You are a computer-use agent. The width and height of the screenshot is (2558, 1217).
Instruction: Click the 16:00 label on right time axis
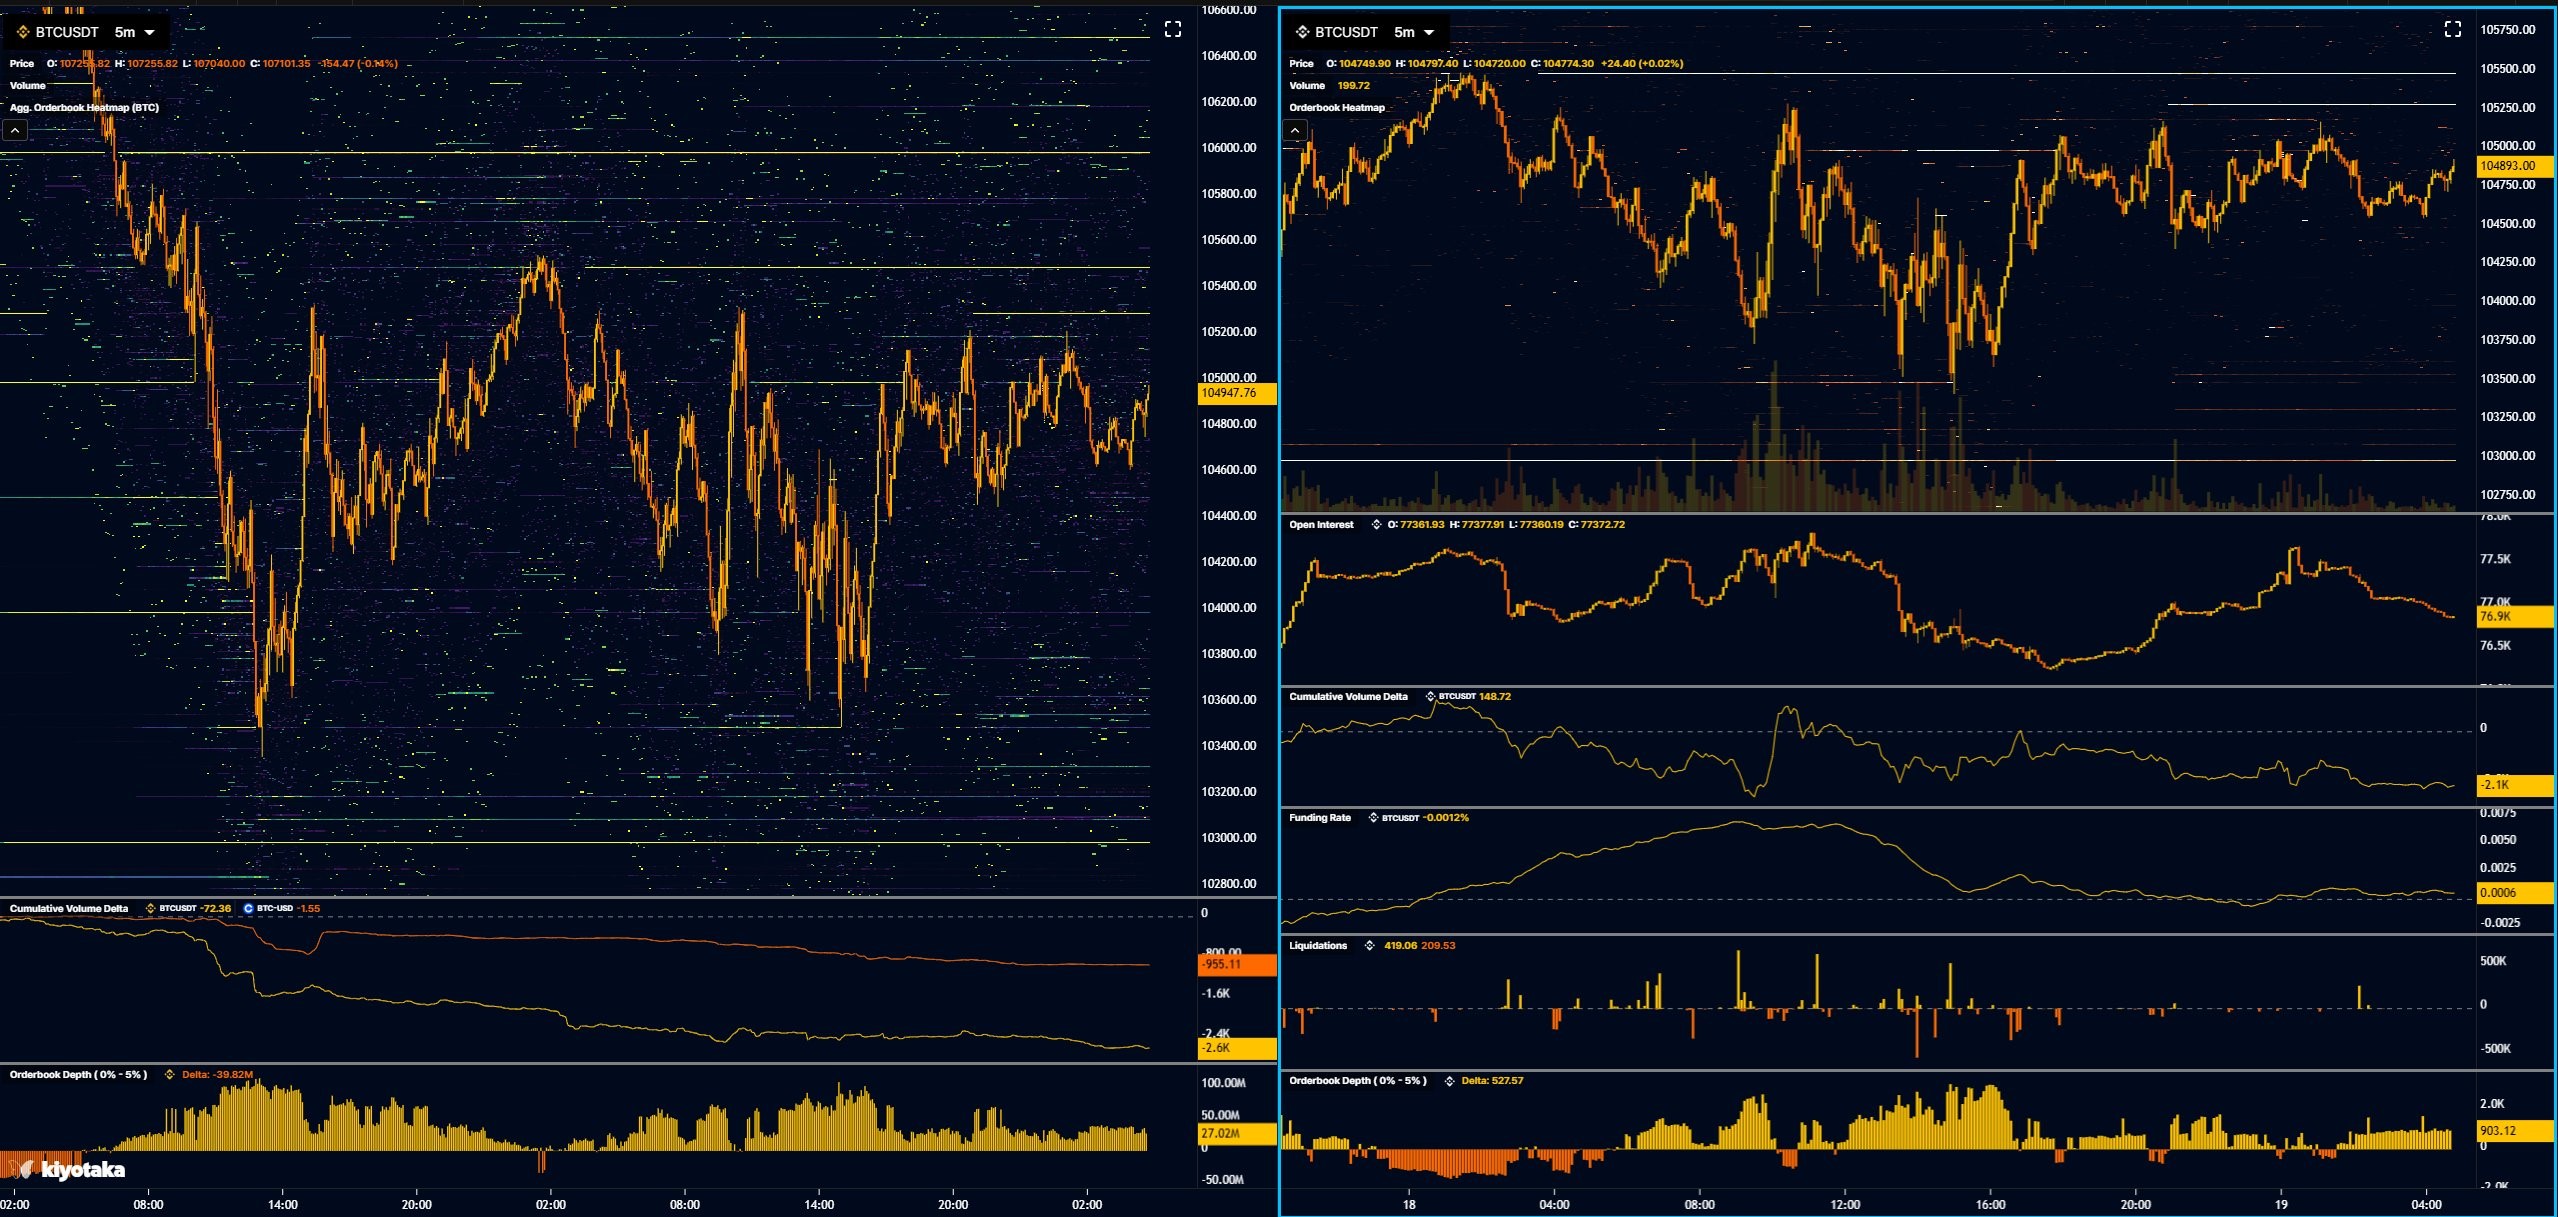[1990, 1204]
